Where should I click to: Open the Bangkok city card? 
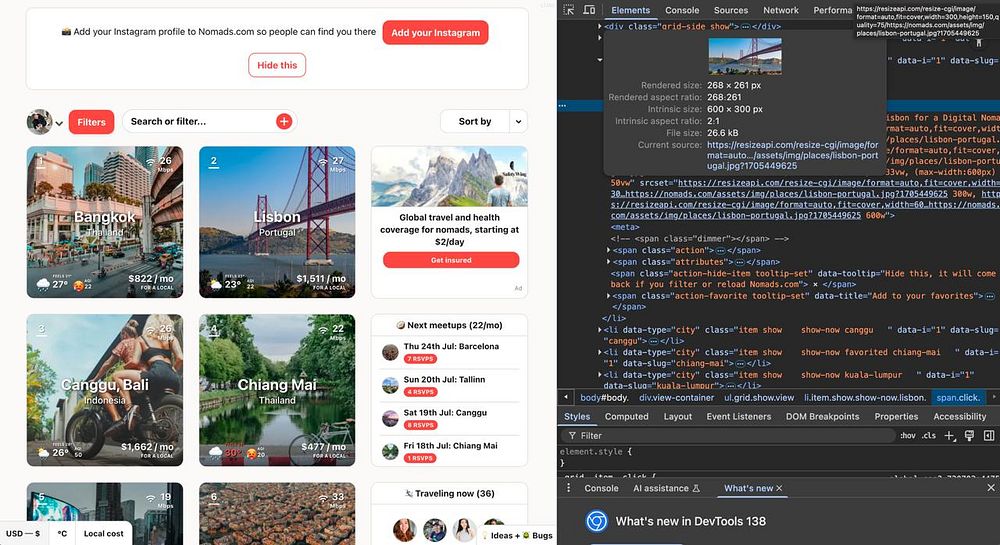105,222
